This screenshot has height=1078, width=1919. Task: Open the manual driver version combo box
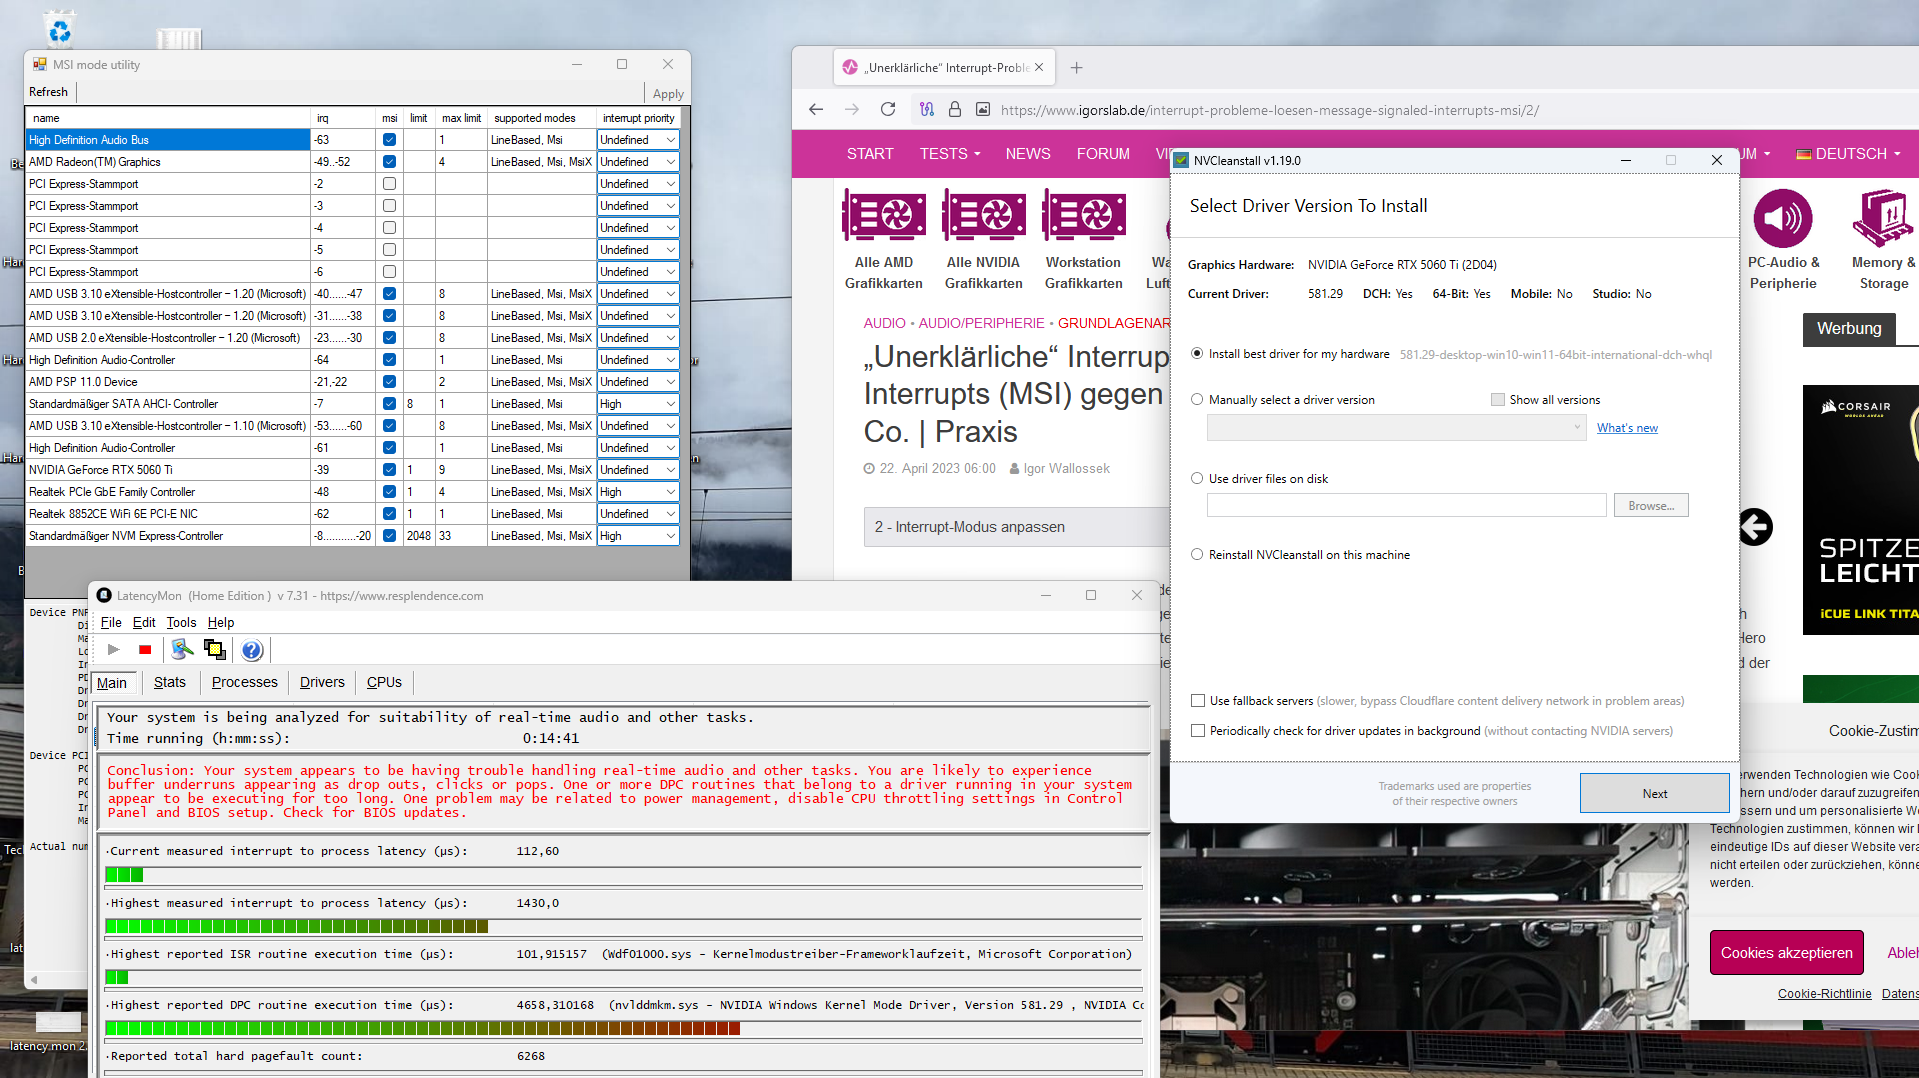pos(1397,428)
